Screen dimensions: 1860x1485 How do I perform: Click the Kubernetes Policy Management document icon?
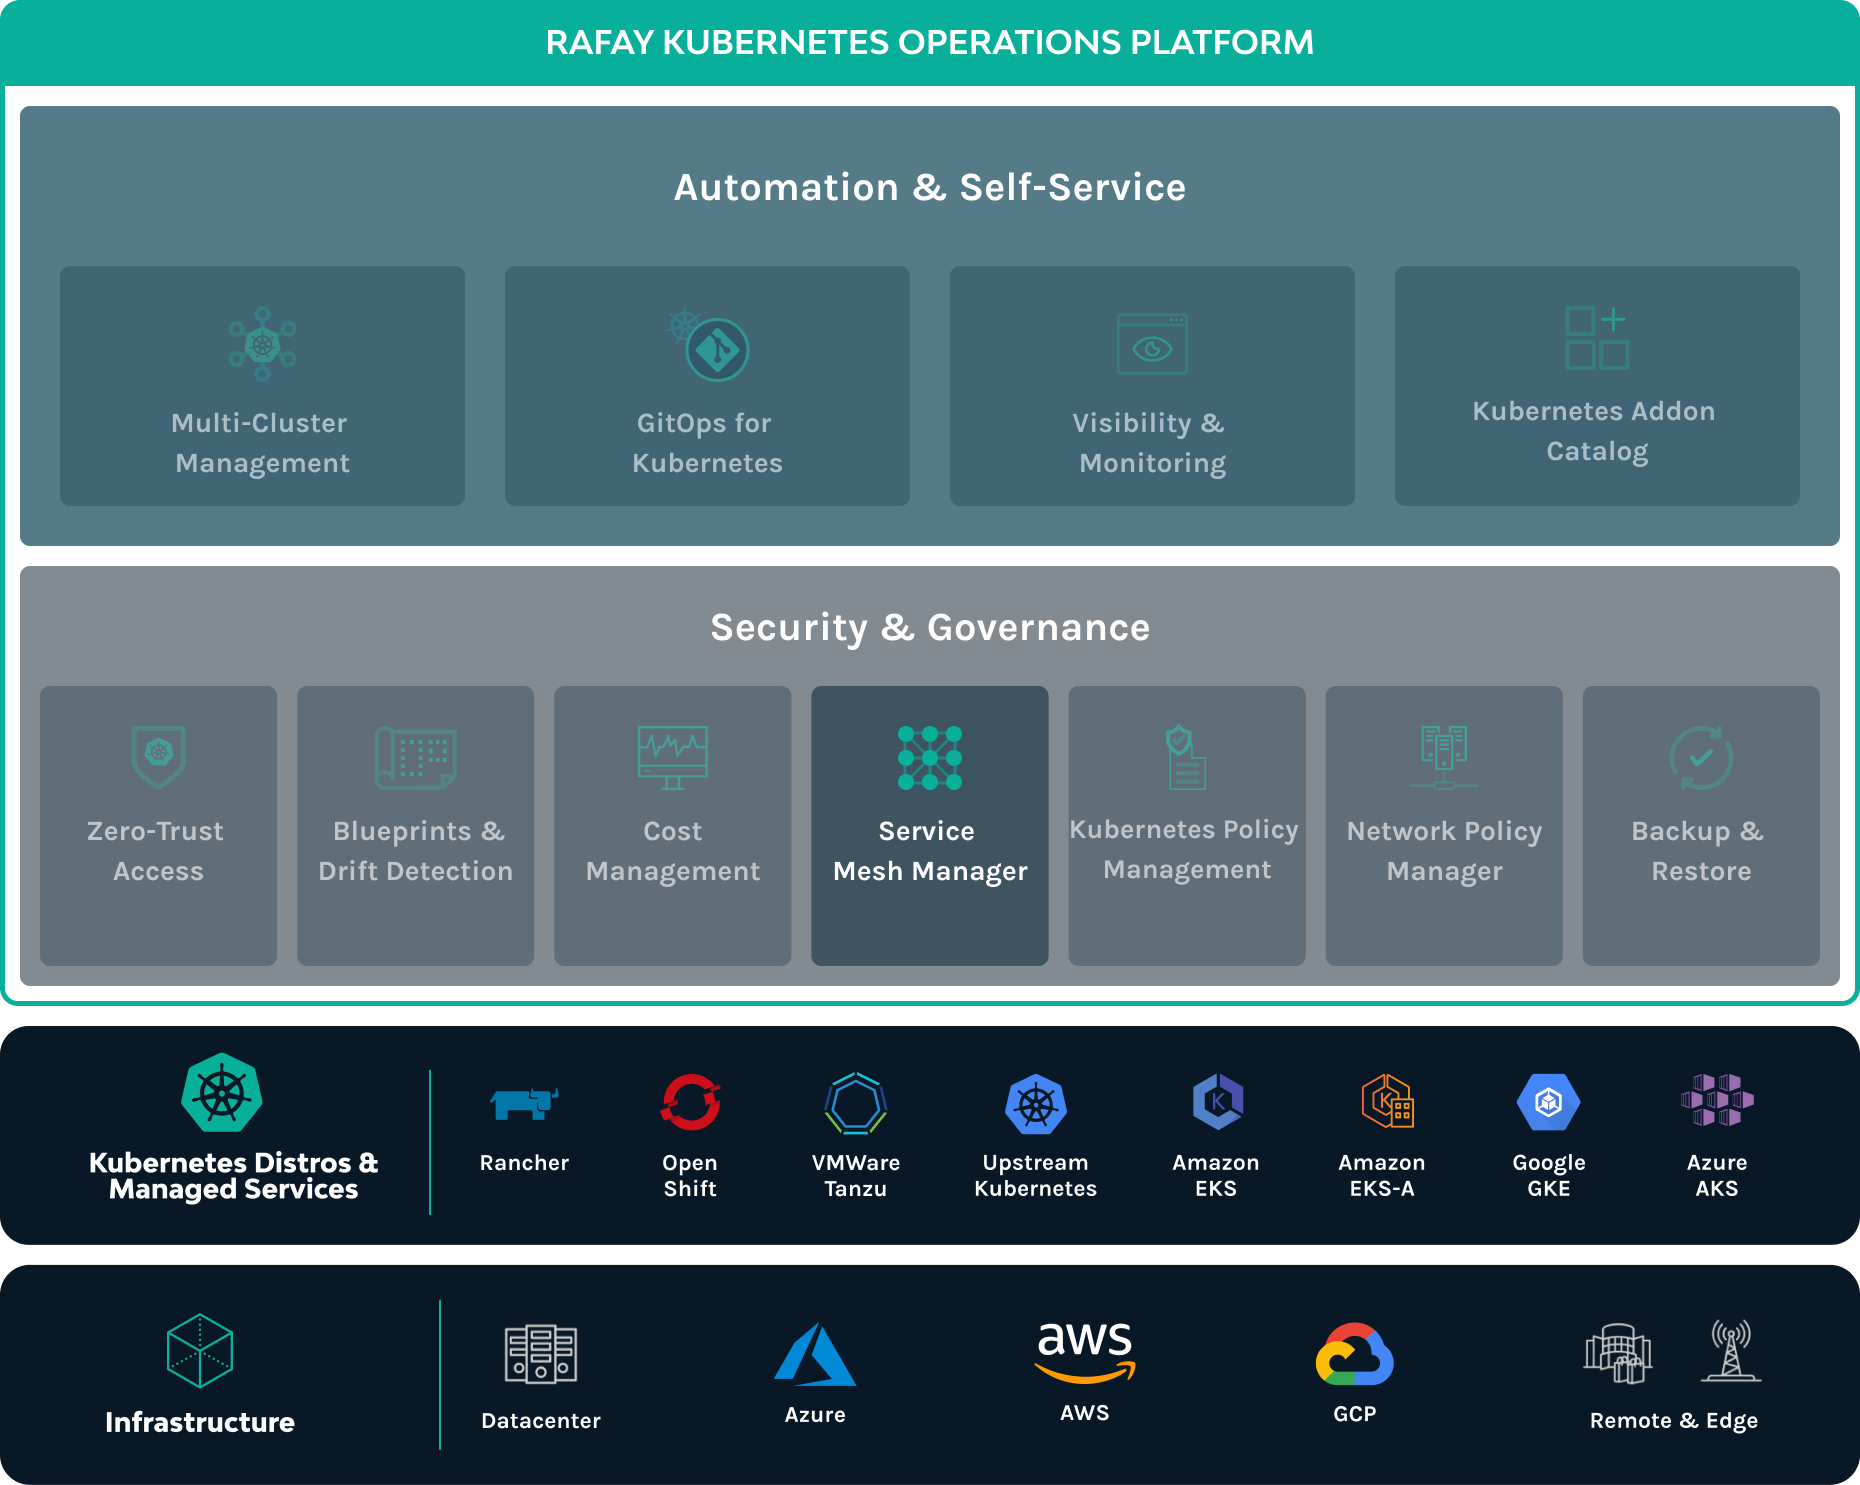(1186, 757)
